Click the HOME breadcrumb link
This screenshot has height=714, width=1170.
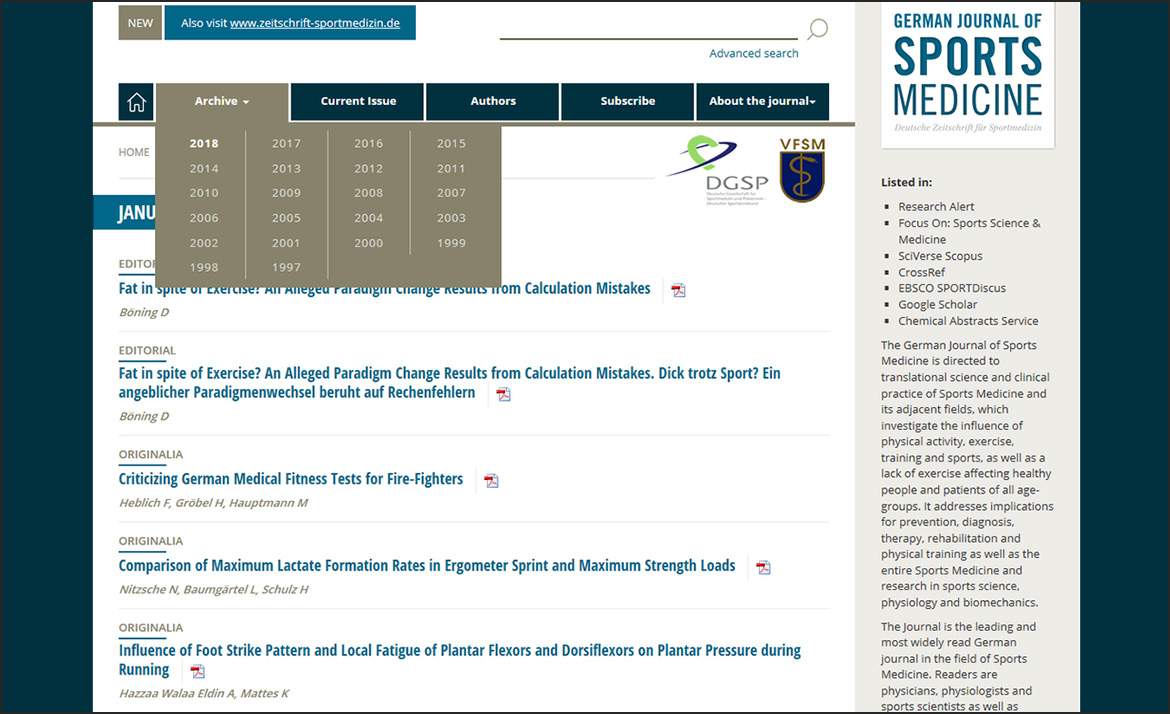click(134, 152)
